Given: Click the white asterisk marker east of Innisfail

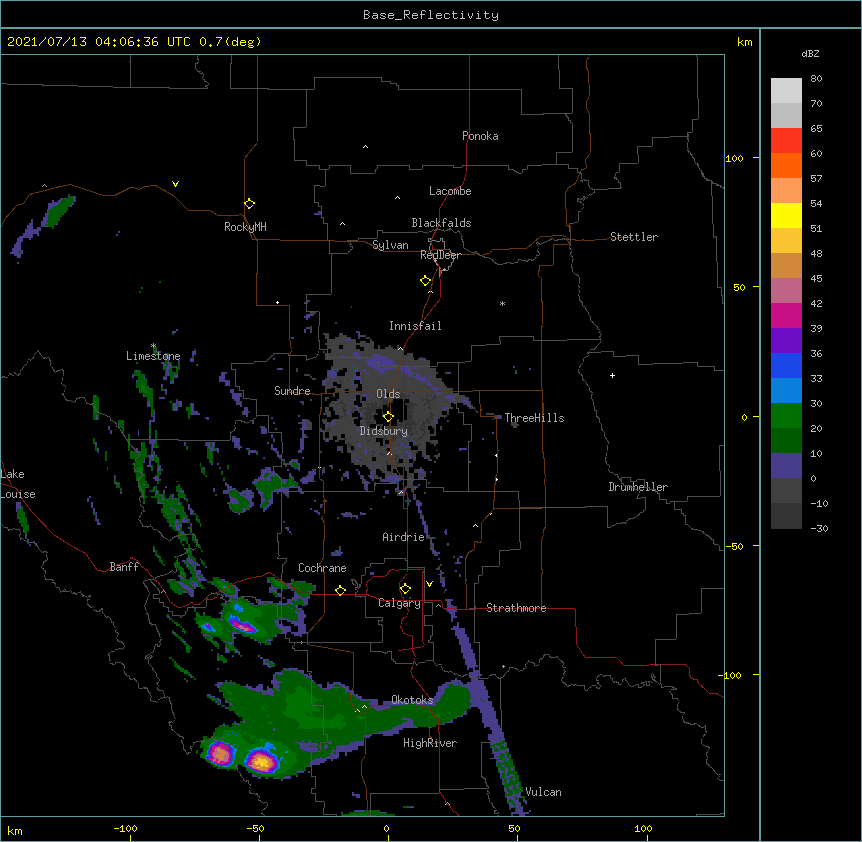Looking at the screenshot, I should click(502, 303).
